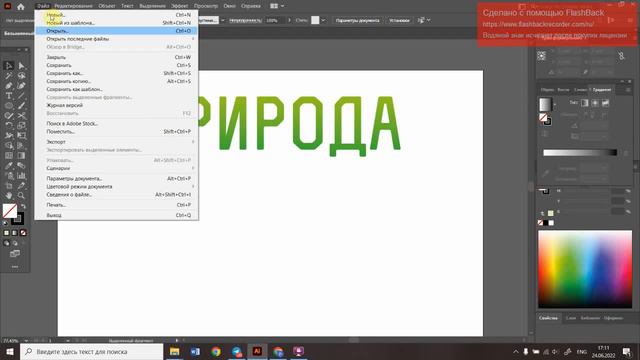
Task: Open the Edit menu in menu bar
Action: coord(73,6)
